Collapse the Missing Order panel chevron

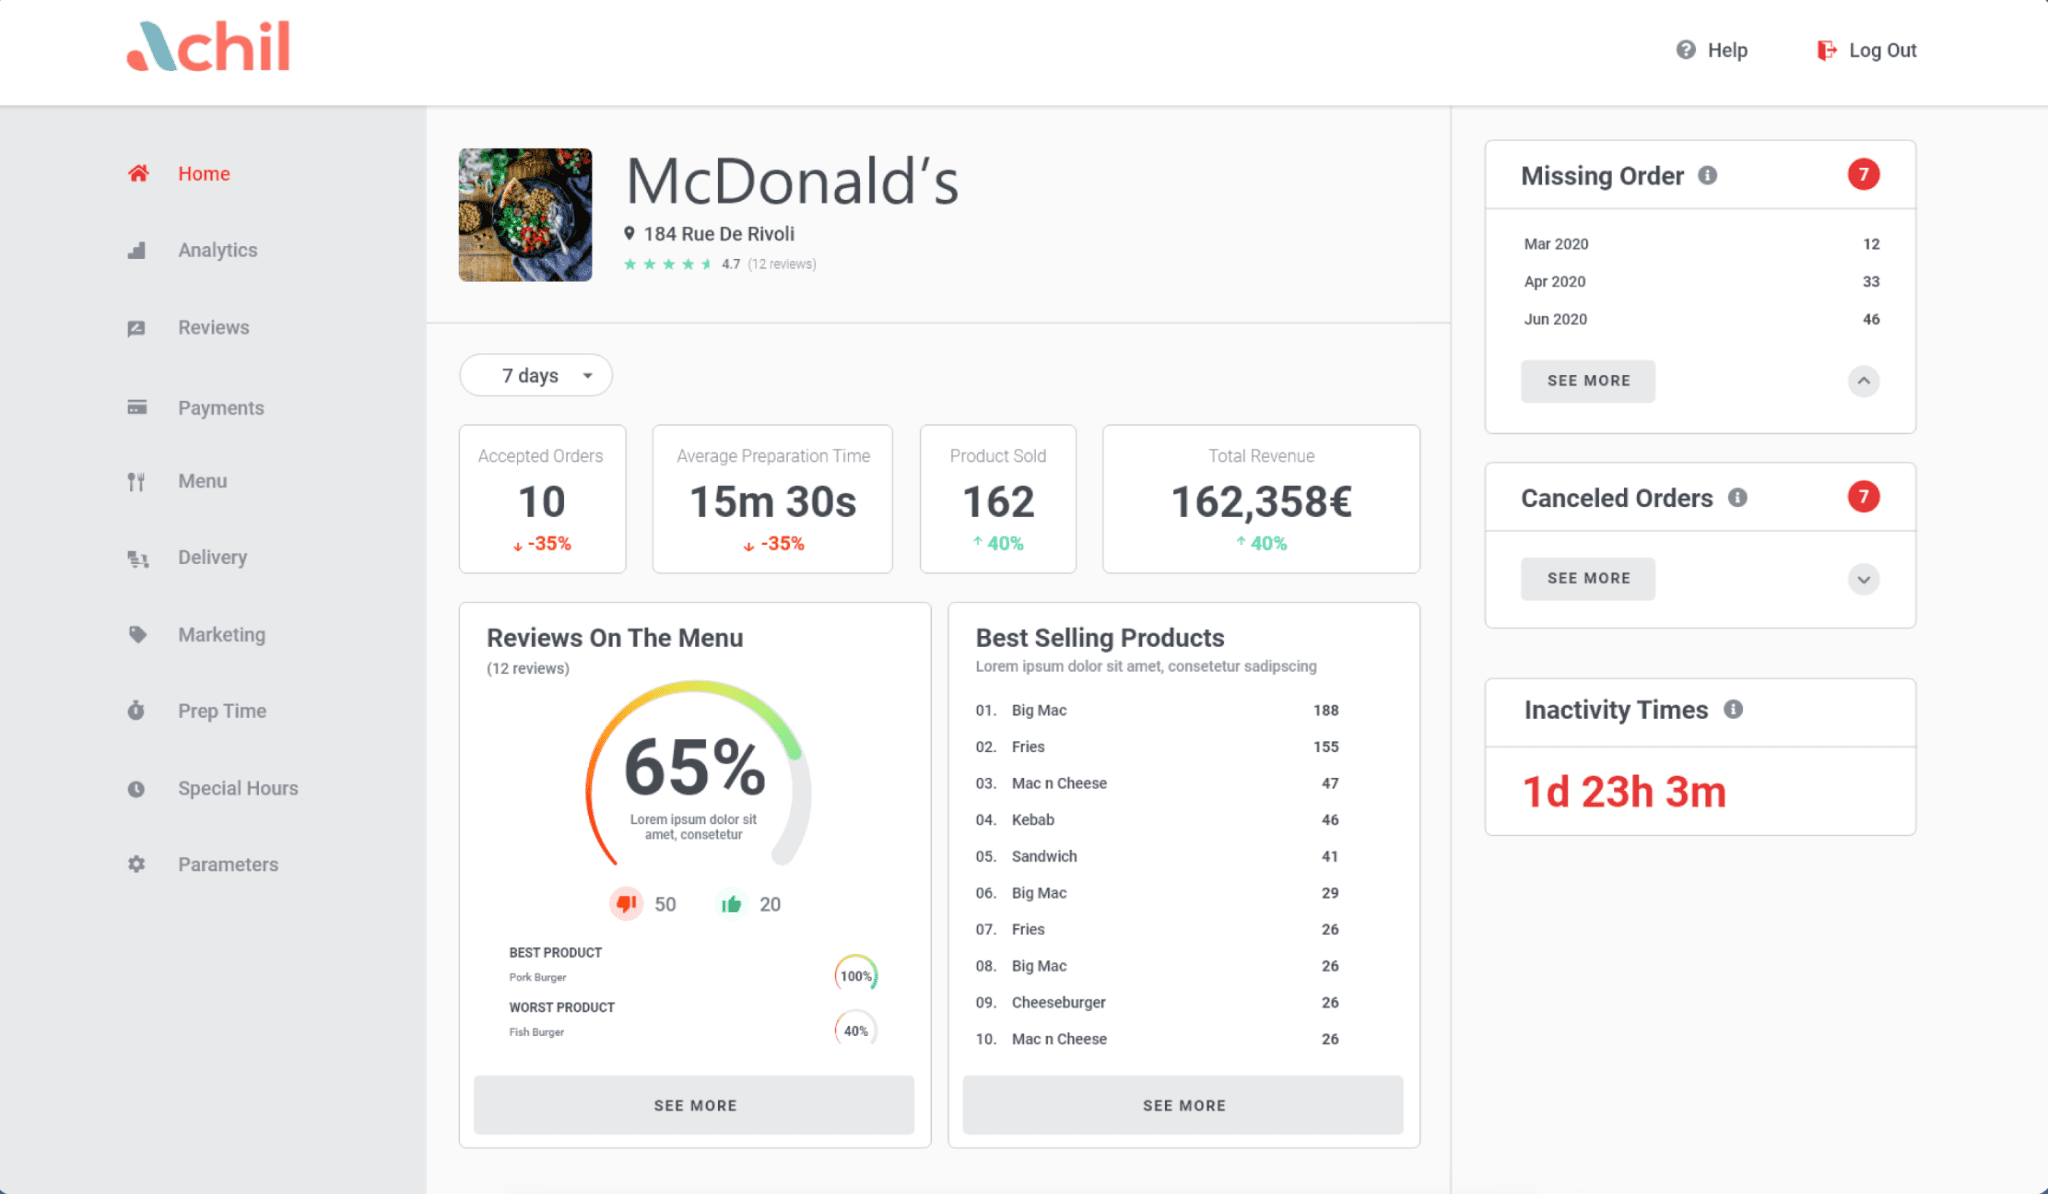point(1863,381)
